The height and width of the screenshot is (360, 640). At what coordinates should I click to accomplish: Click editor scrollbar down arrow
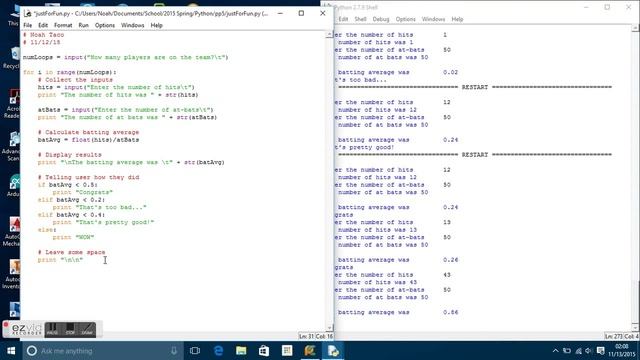(x=329, y=328)
